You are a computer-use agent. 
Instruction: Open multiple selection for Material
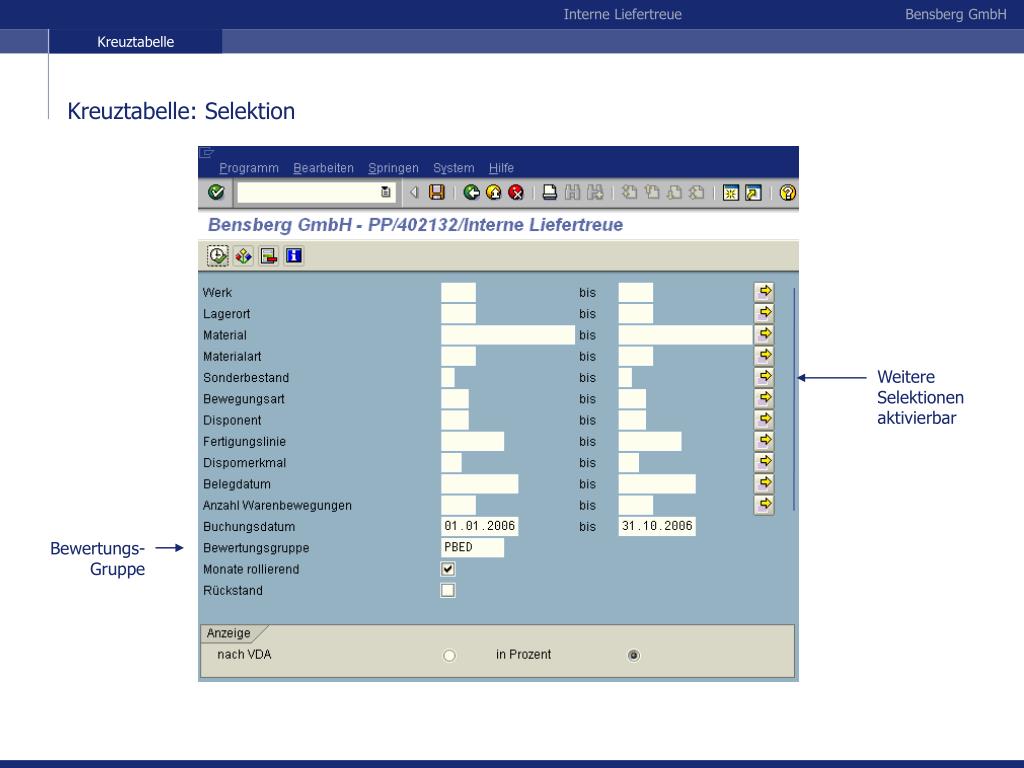tap(764, 334)
